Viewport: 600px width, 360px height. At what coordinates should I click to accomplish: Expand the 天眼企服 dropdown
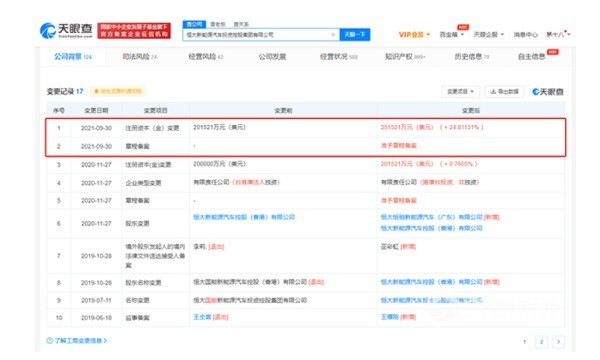[489, 35]
